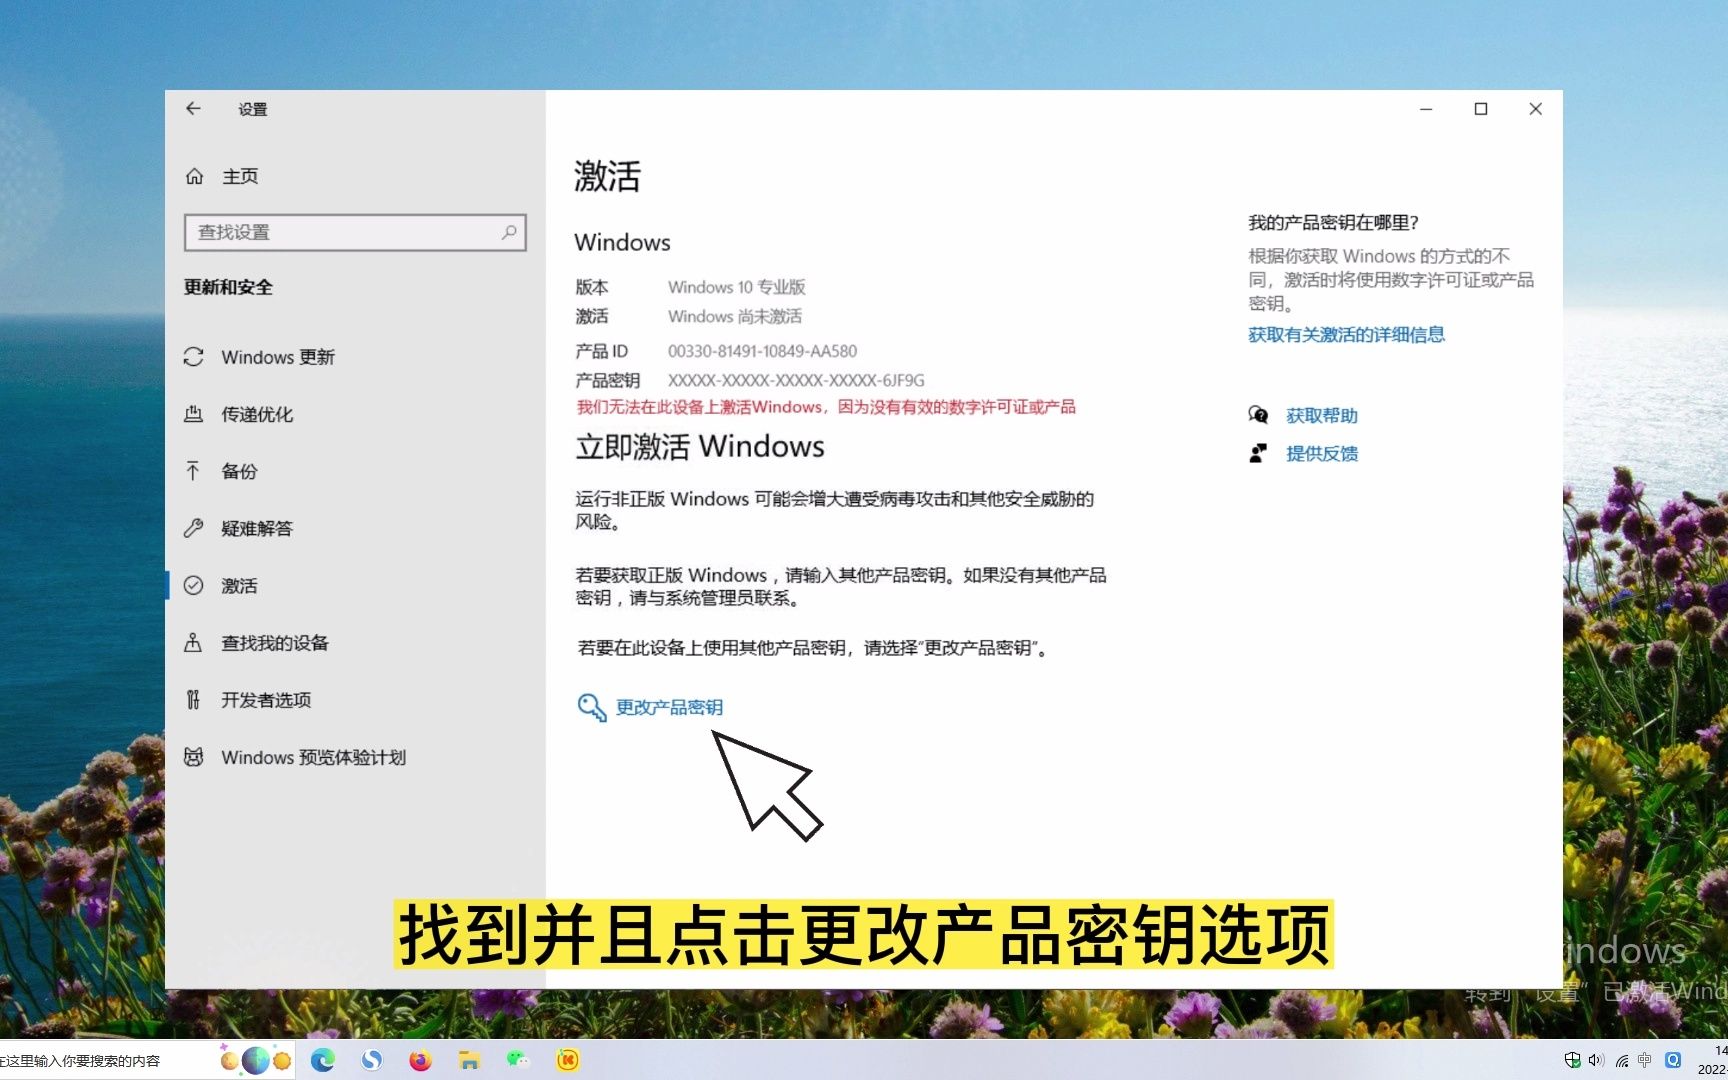Click the key icon beside 更改产品密钥
Screen dimensions: 1728x1080
click(592, 707)
